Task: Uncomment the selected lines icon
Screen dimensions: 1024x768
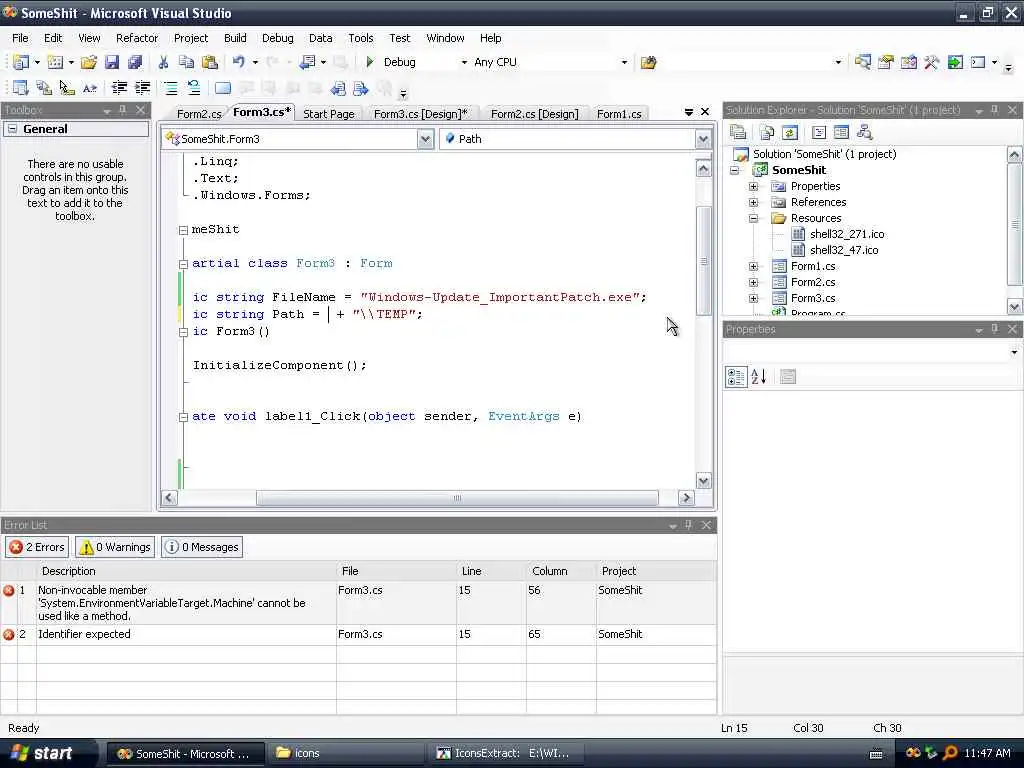Action: click(193, 88)
